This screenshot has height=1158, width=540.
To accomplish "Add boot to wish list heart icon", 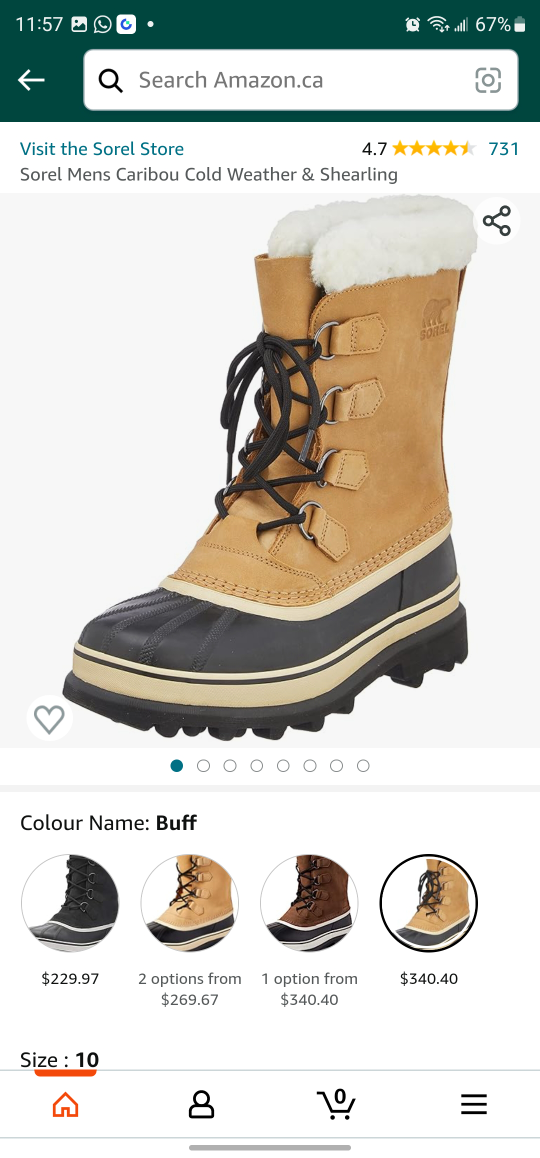I will (x=49, y=719).
